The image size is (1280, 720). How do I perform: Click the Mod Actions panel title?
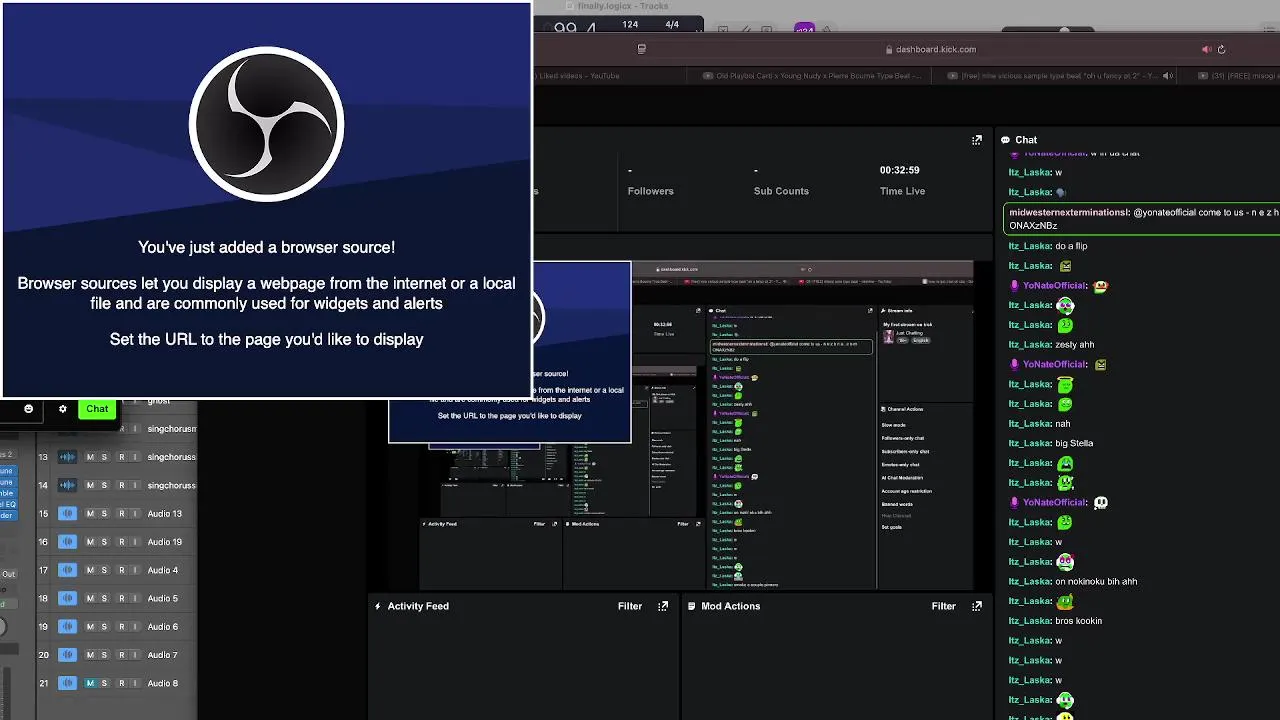(731, 606)
